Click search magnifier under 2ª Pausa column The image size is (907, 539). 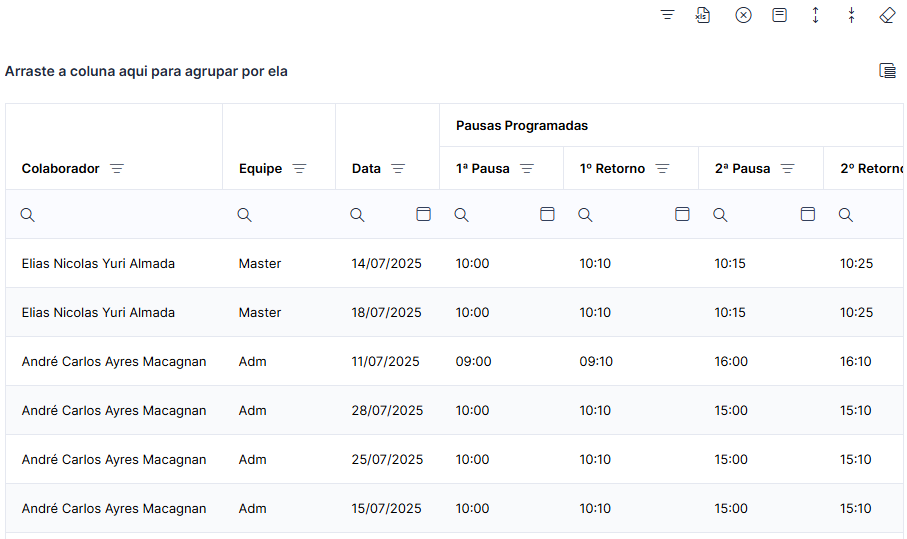click(720, 215)
